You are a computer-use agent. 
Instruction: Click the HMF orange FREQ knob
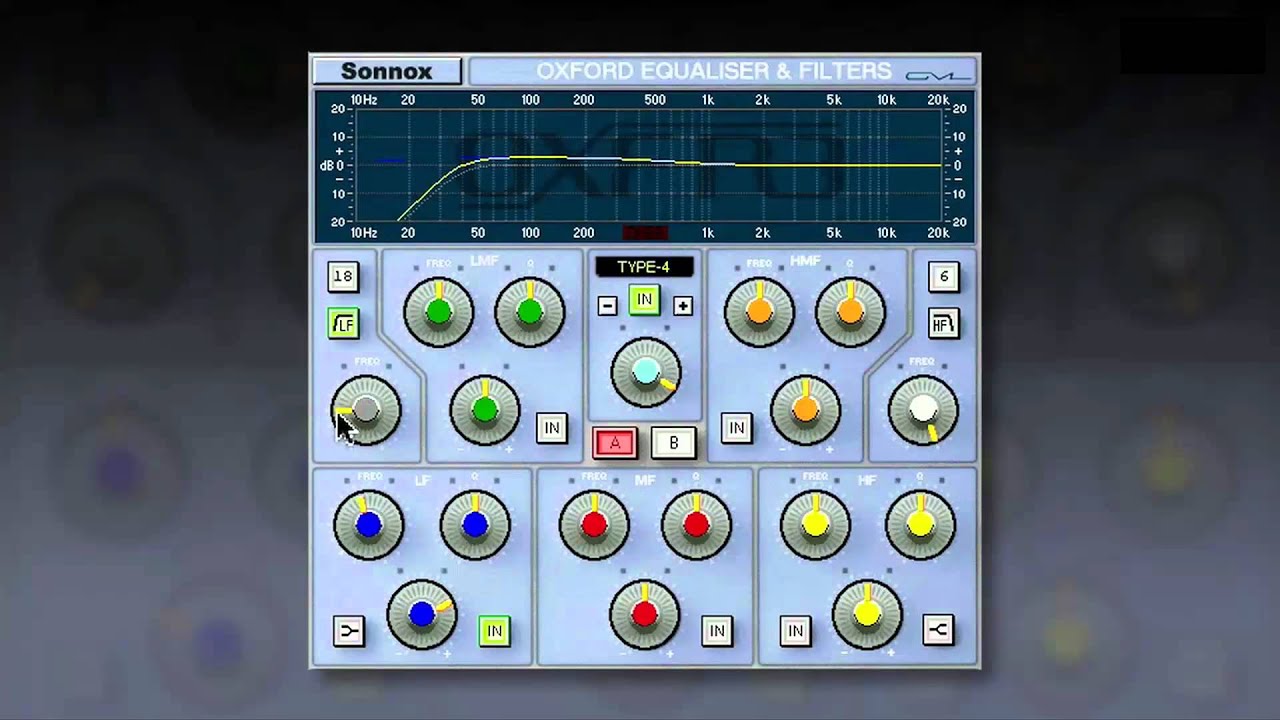(759, 312)
